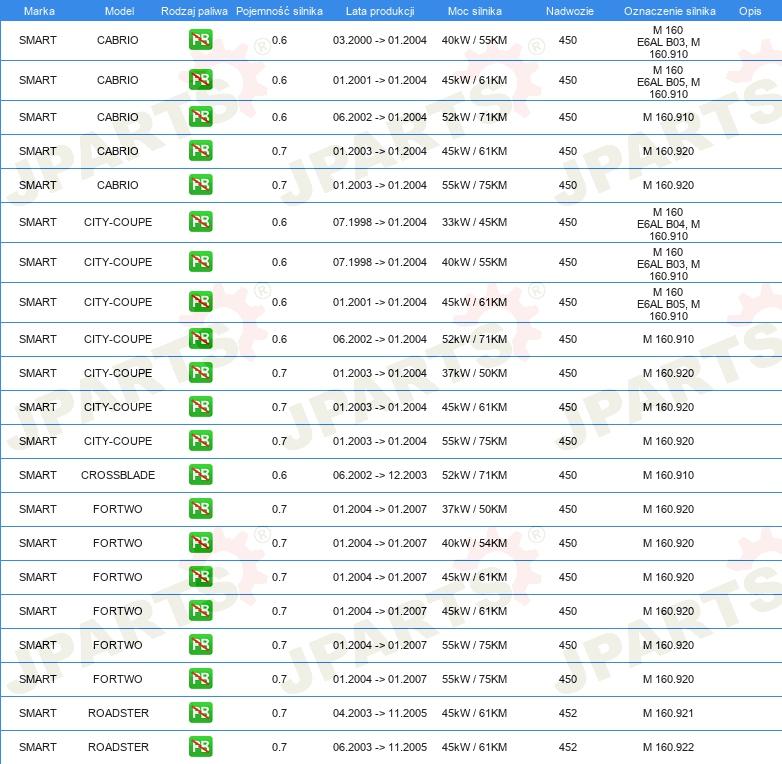Select the Moc silnika column header
The image size is (782, 764).
[x=475, y=11]
